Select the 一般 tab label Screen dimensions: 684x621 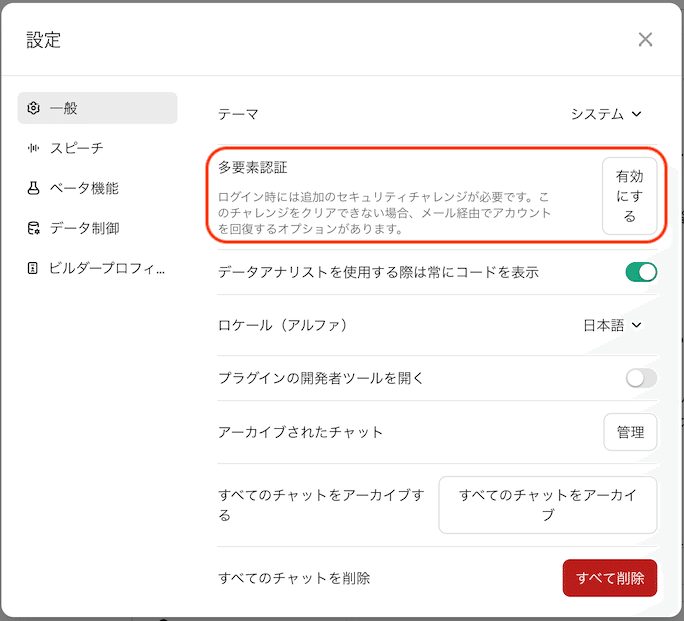[64, 108]
